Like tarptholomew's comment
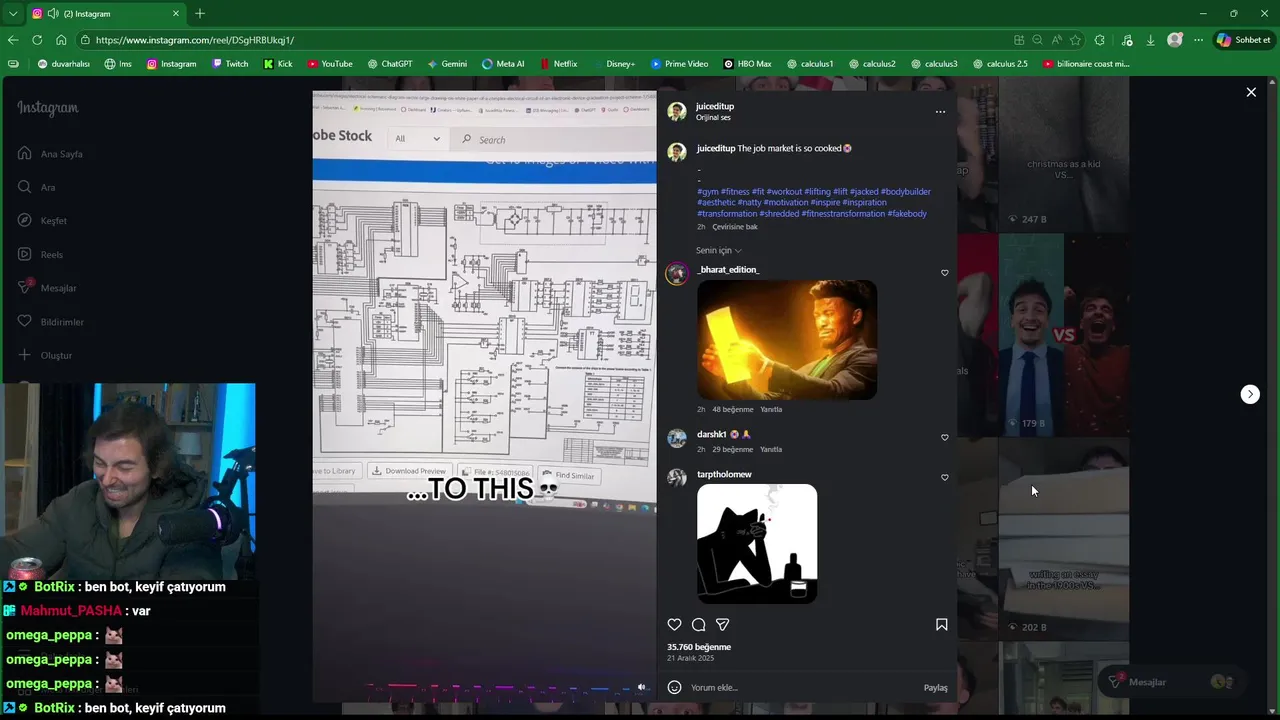1280x720 pixels. [944, 477]
